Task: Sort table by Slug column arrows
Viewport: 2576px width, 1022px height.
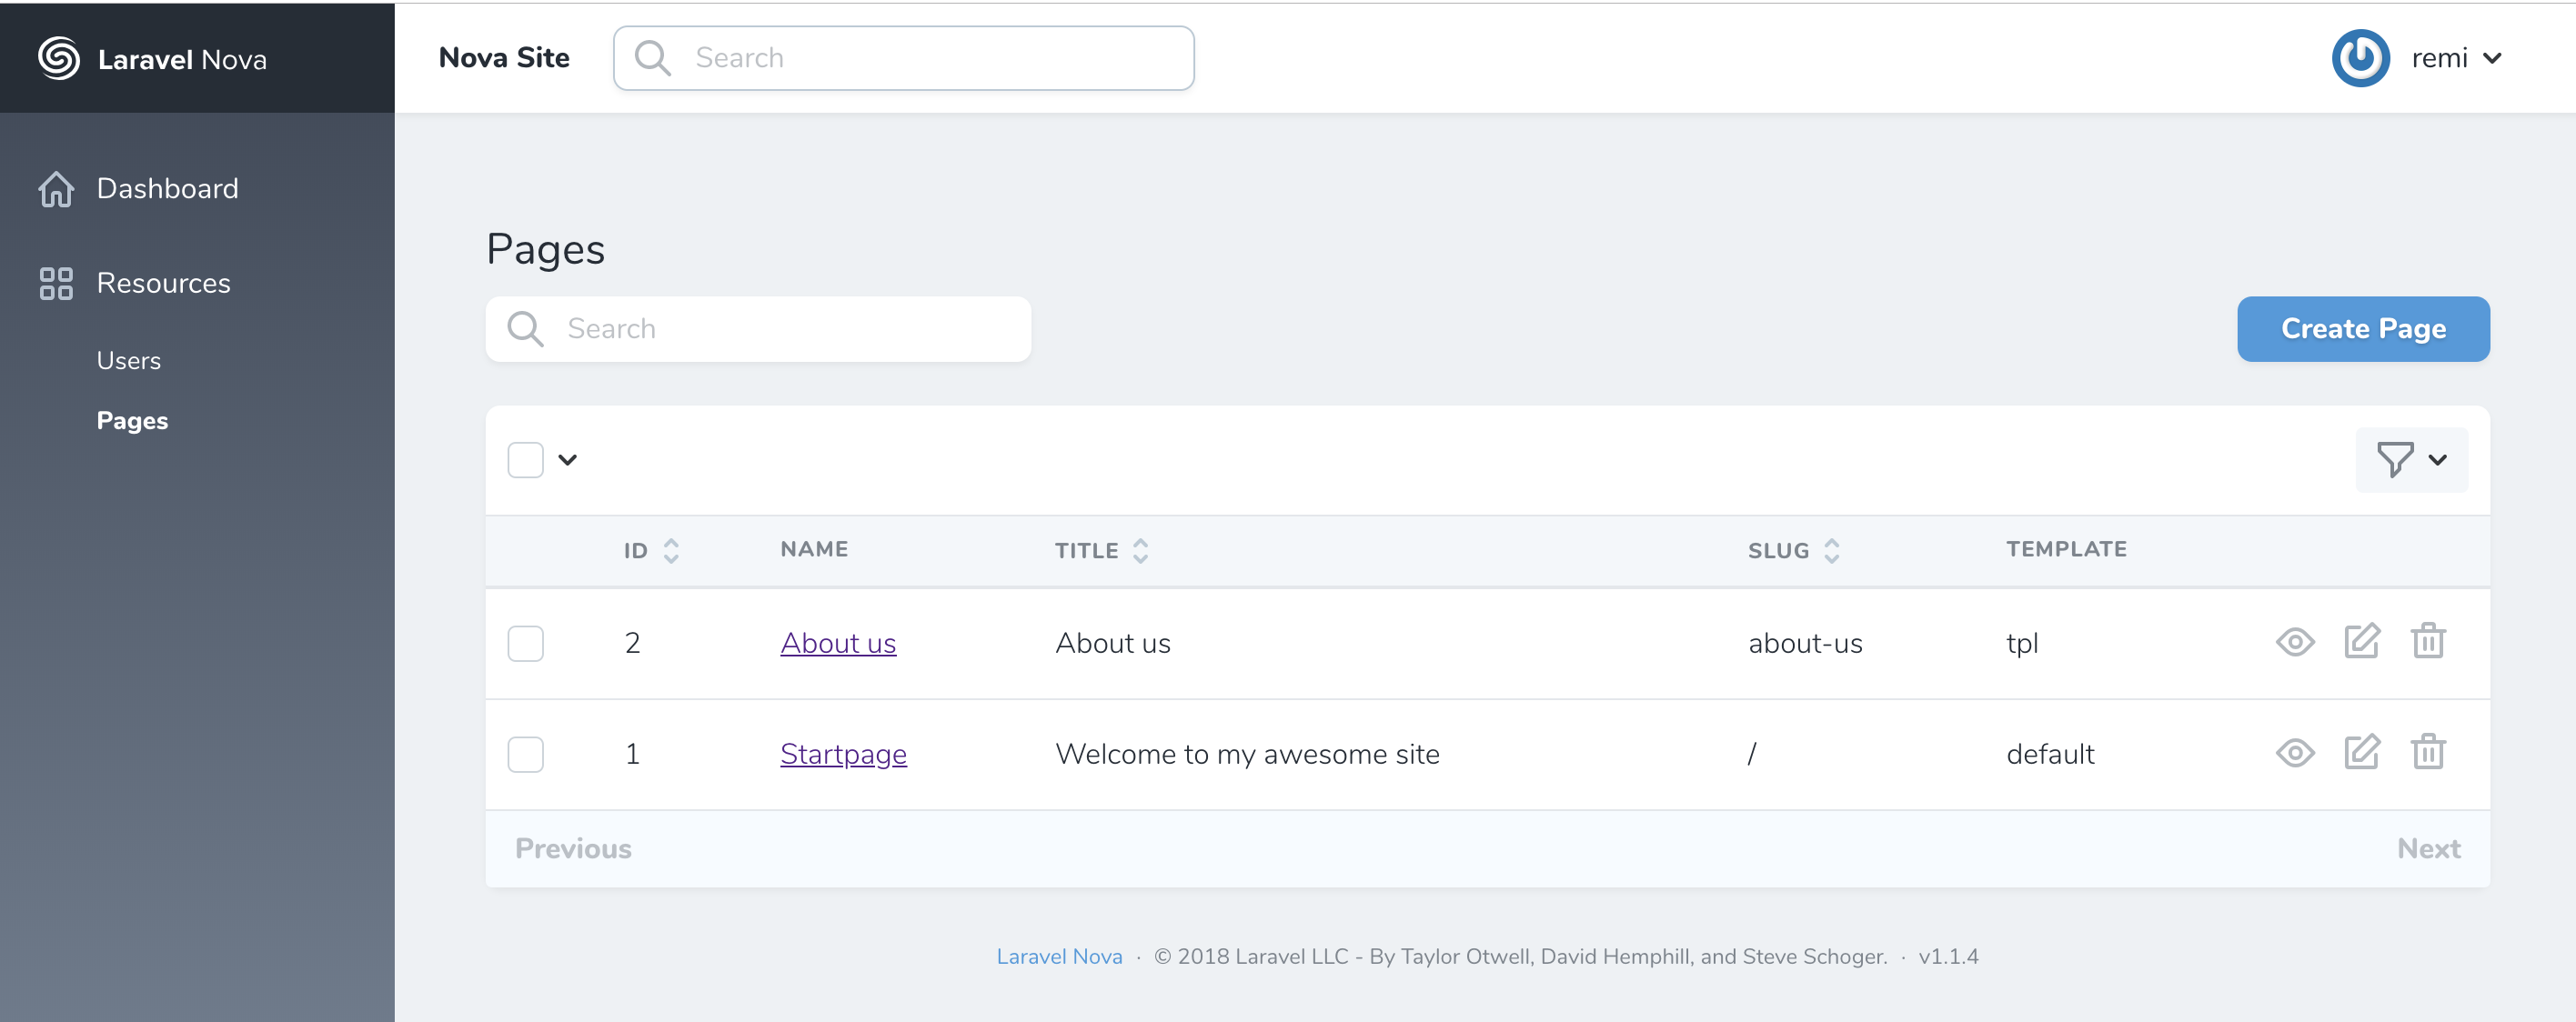Action: tap(1831, 551)
